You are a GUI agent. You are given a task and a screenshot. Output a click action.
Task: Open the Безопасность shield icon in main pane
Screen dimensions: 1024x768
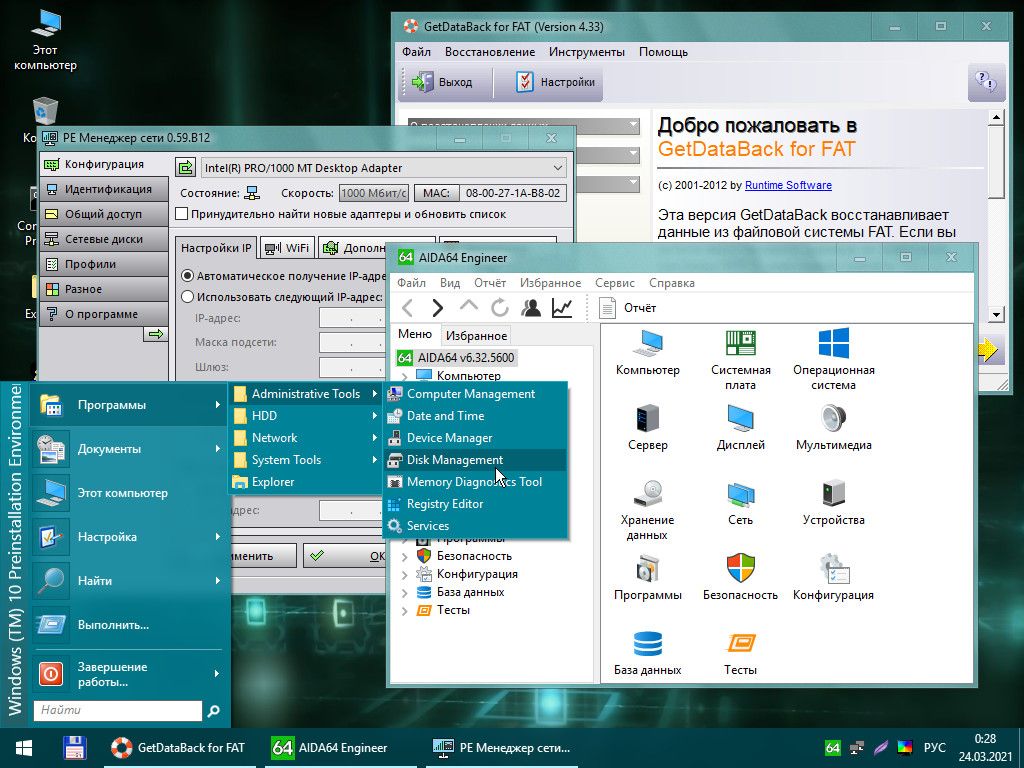(x=740, y=569)
